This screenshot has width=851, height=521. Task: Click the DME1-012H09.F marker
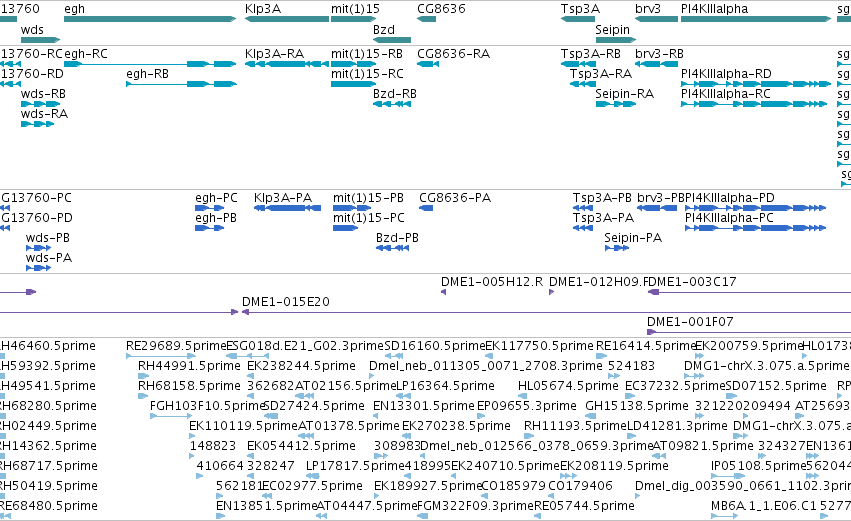point(551,292)
